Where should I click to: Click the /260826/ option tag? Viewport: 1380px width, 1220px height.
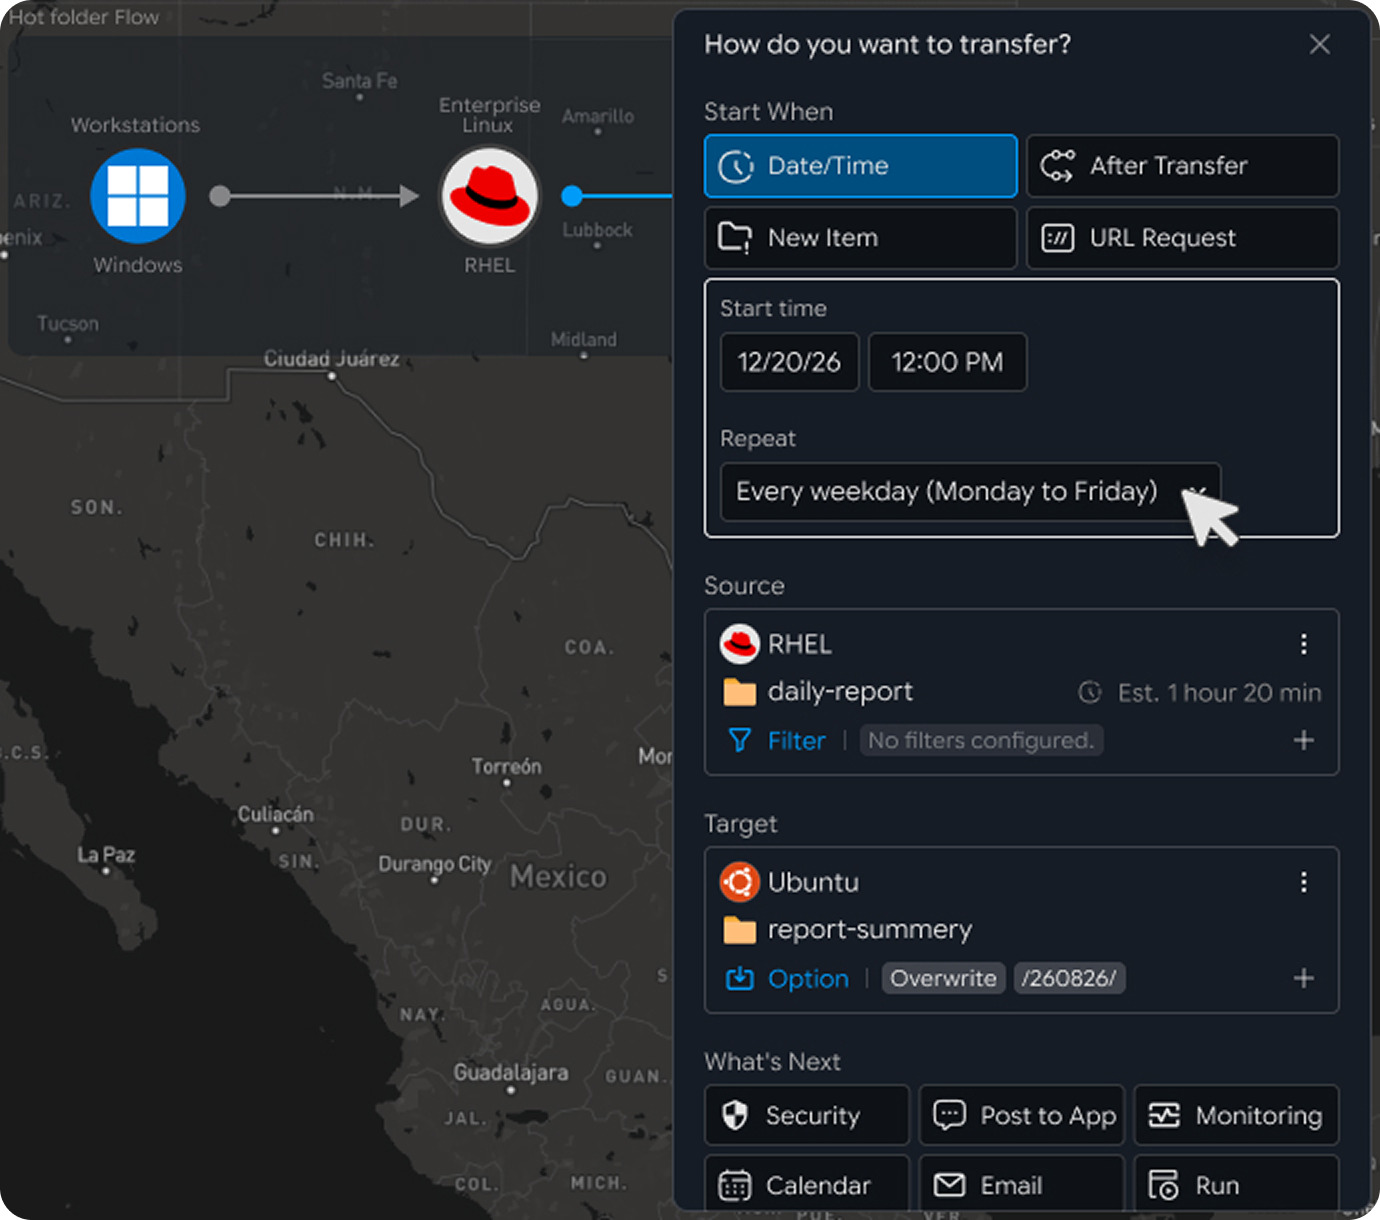coord(1070,978)
